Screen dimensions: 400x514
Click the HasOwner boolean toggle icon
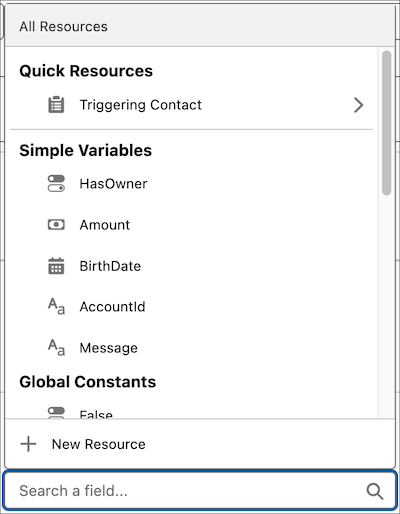(x=56, y=184)
